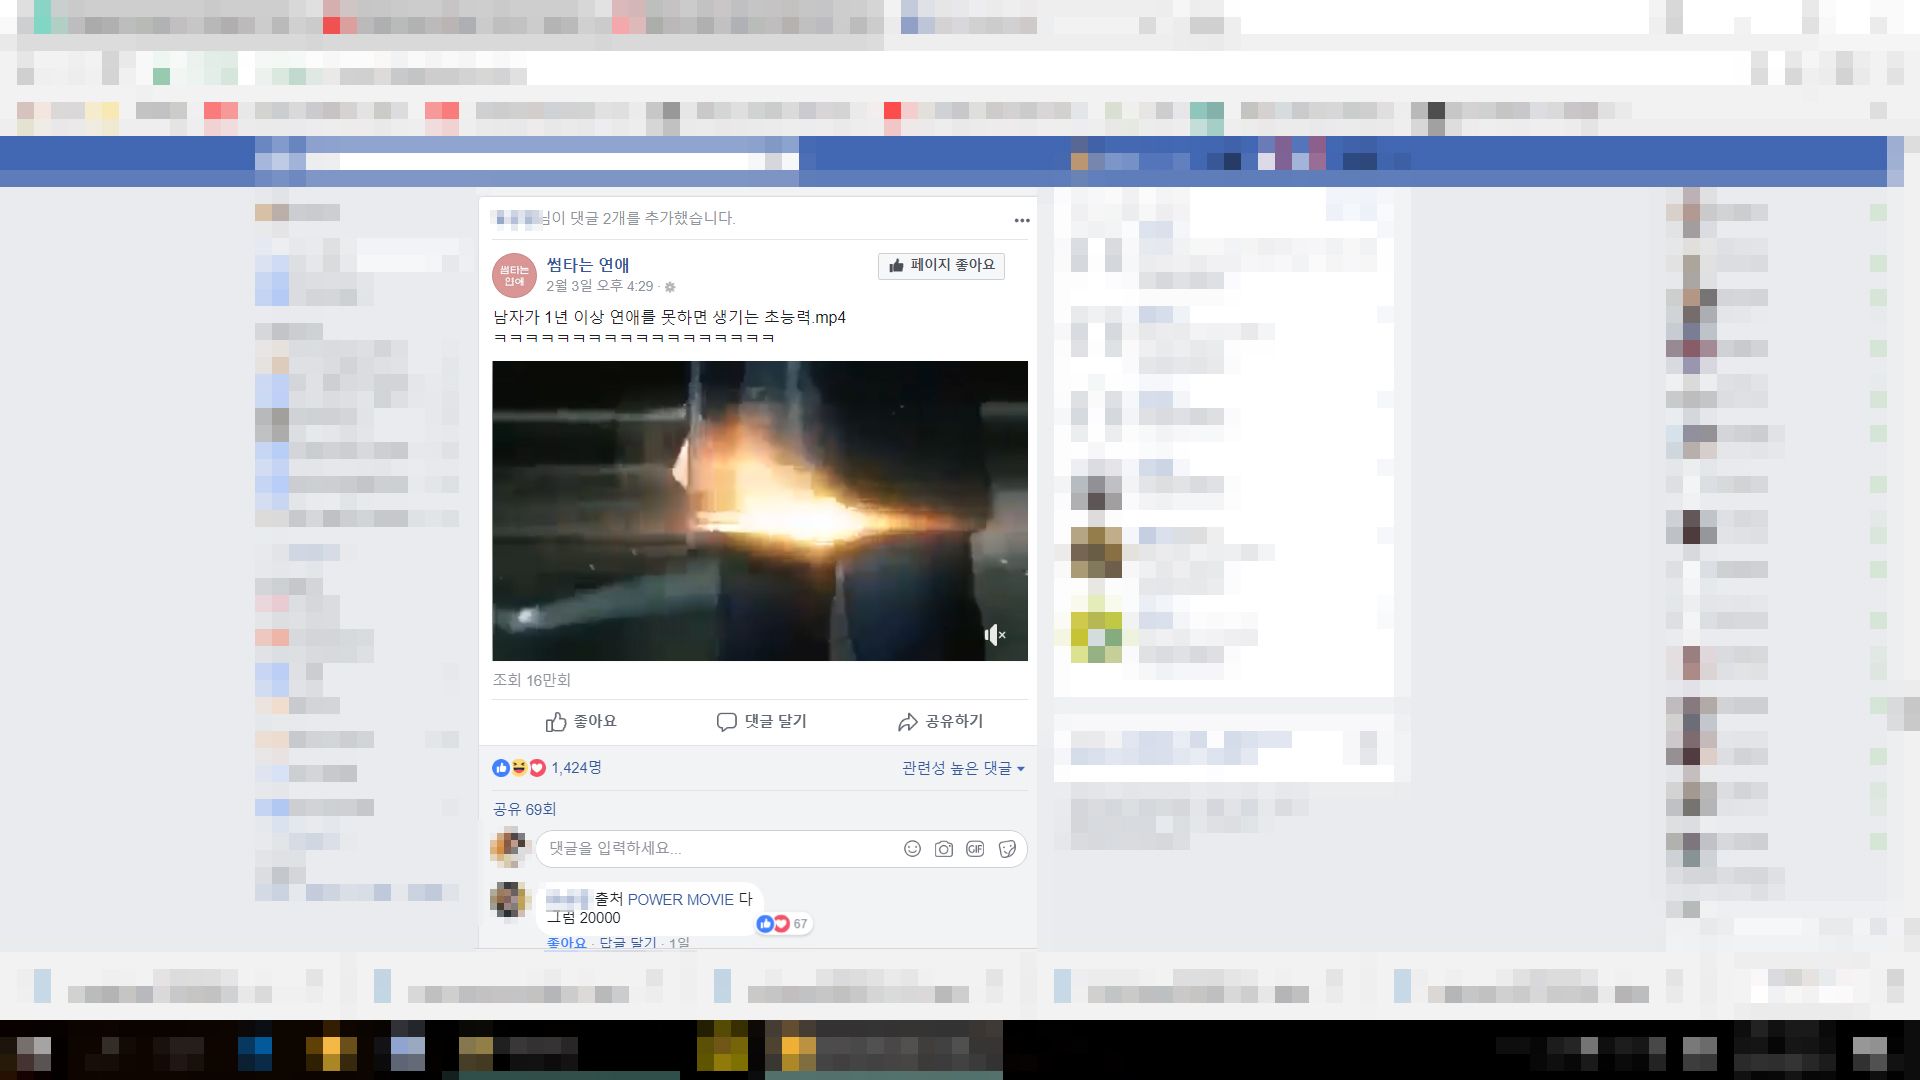The image size is (1920, 1080).
Task: Click the 썸타는 연애 page name
Action: click(587, 265)
